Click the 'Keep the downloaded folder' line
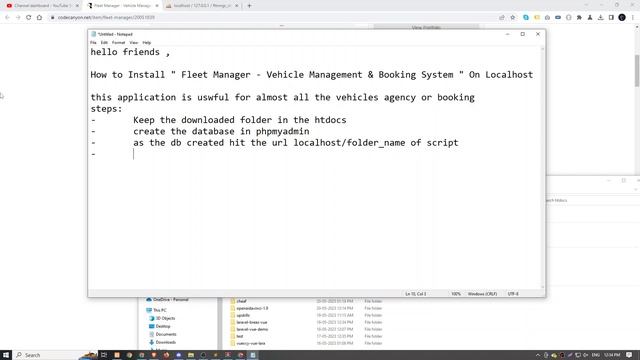The image size is (640, 360). pos(240,120)
